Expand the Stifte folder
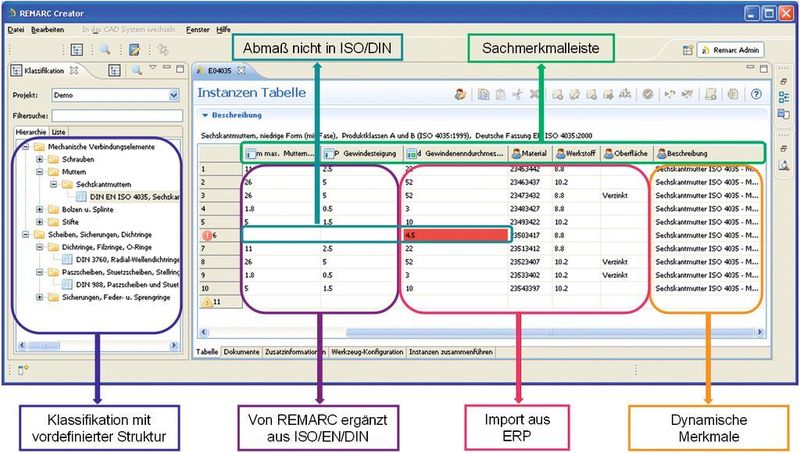The height and width of the screenshot is (453, 800). [x=39, y=222]
